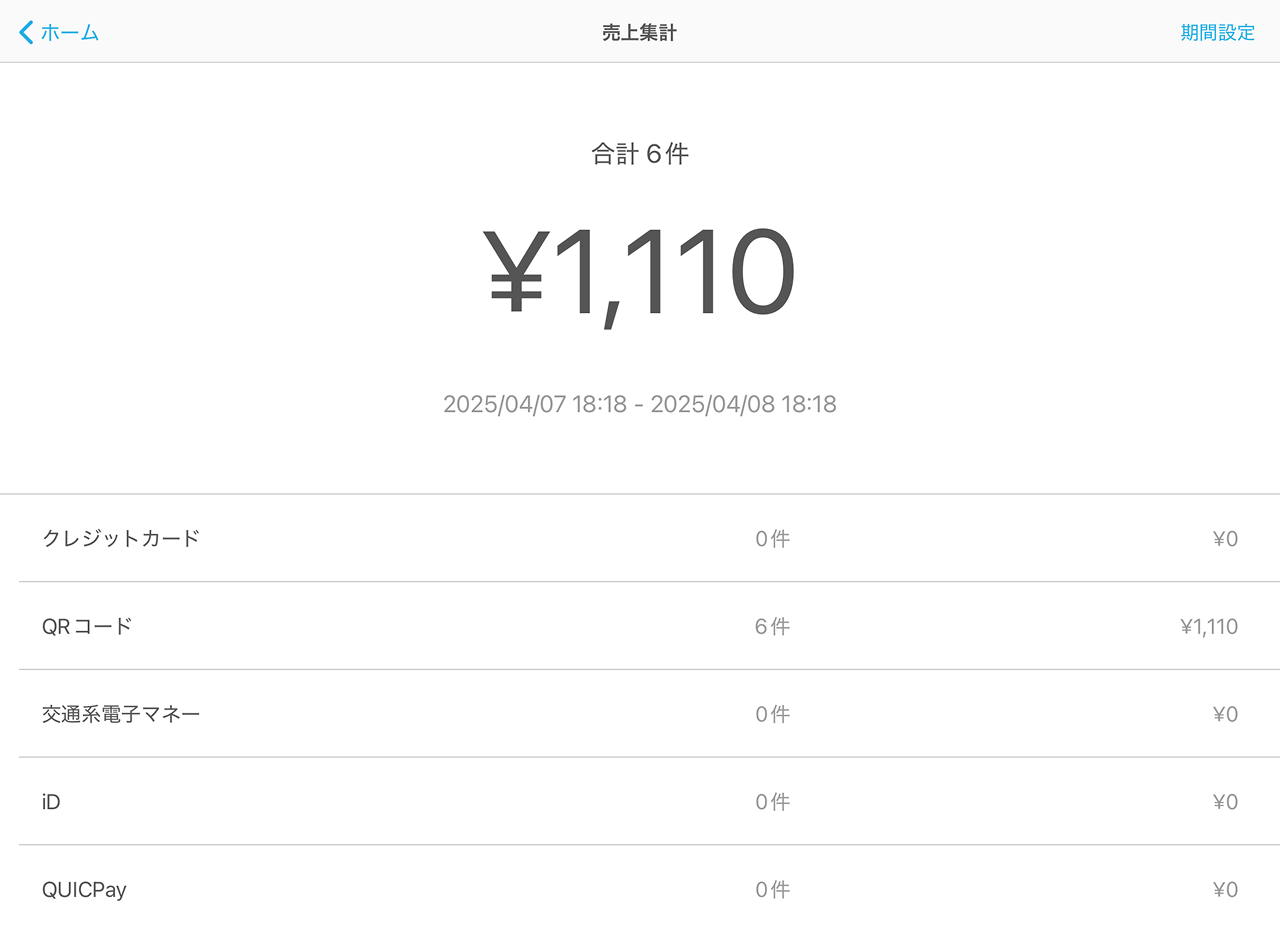Select the クレジットカード row label
This screenshot has height=931, width=1280.
tap(121, 538)
